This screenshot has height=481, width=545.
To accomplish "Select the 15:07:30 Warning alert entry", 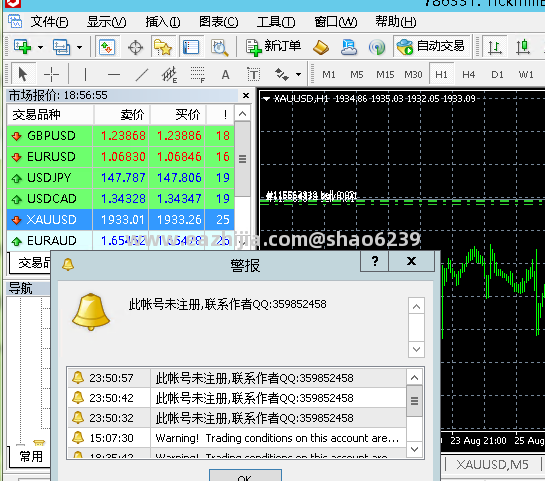I will [237, 438].
